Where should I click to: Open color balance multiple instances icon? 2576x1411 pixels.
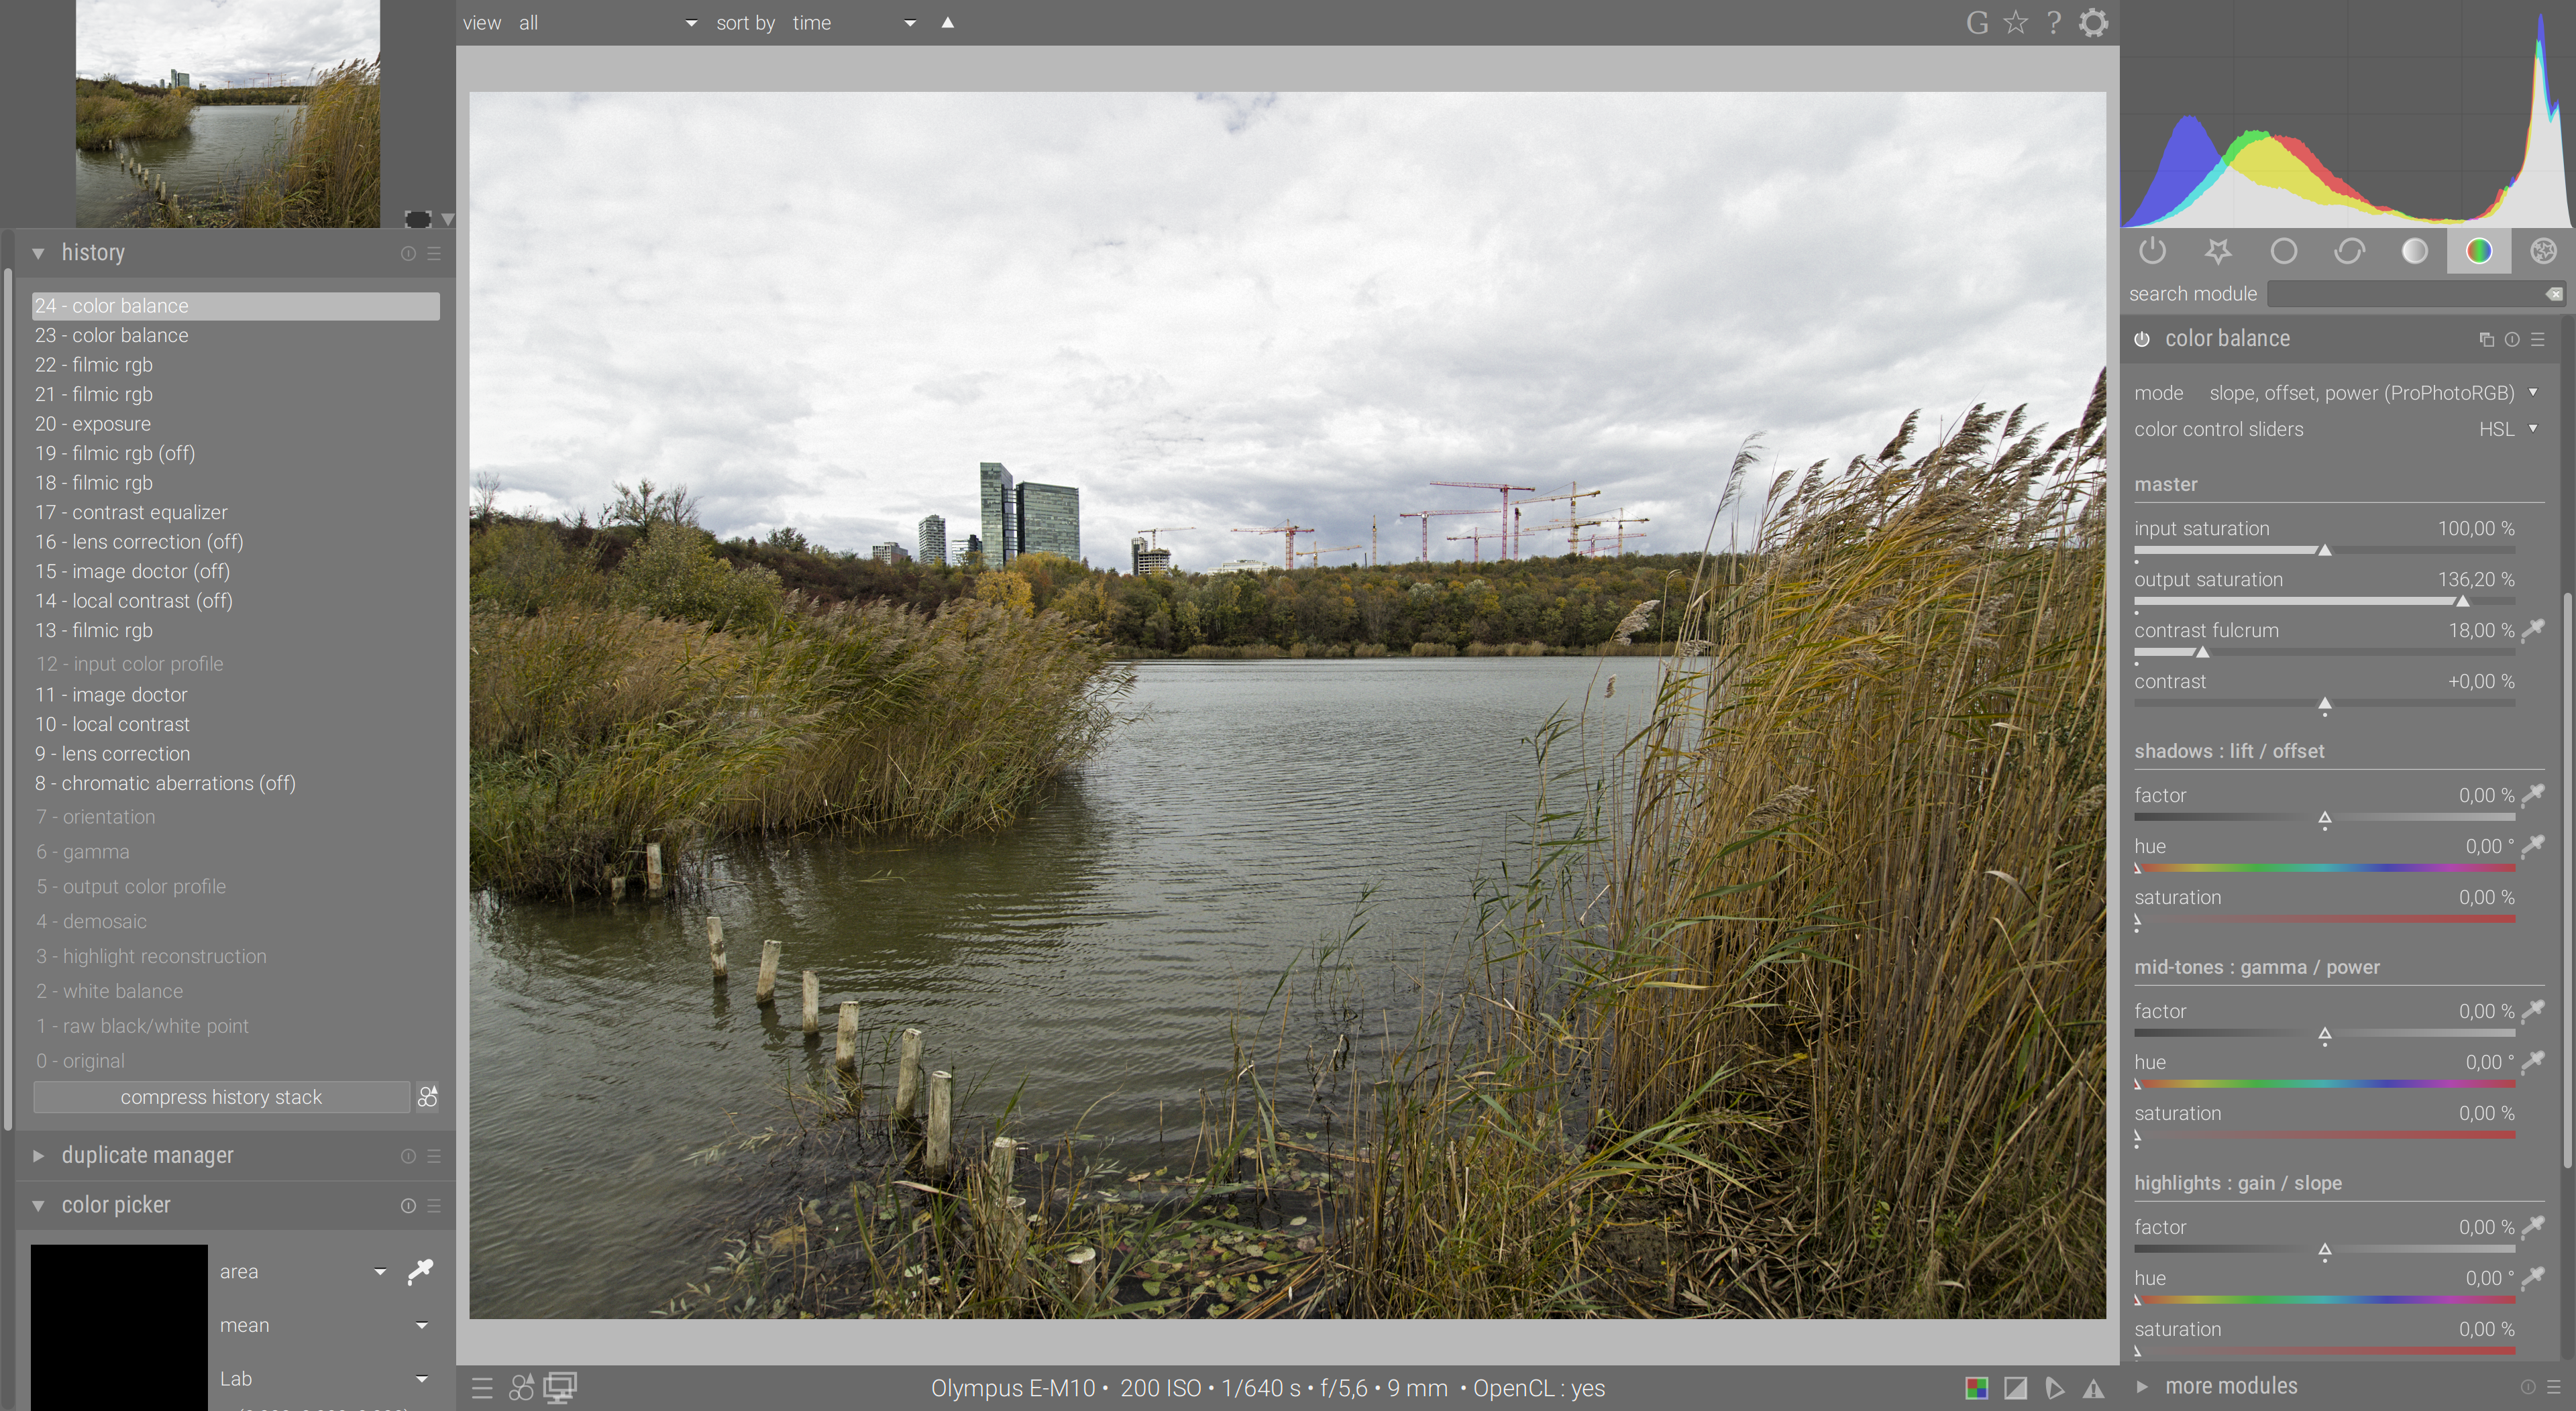2487,339
